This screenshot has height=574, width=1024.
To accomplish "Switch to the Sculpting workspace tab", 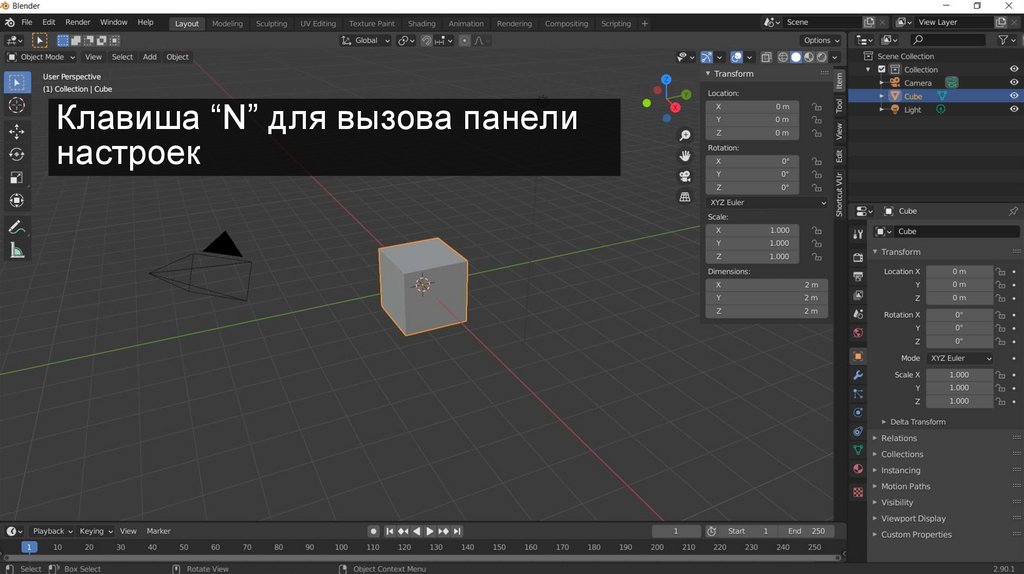I will [271, 24].
